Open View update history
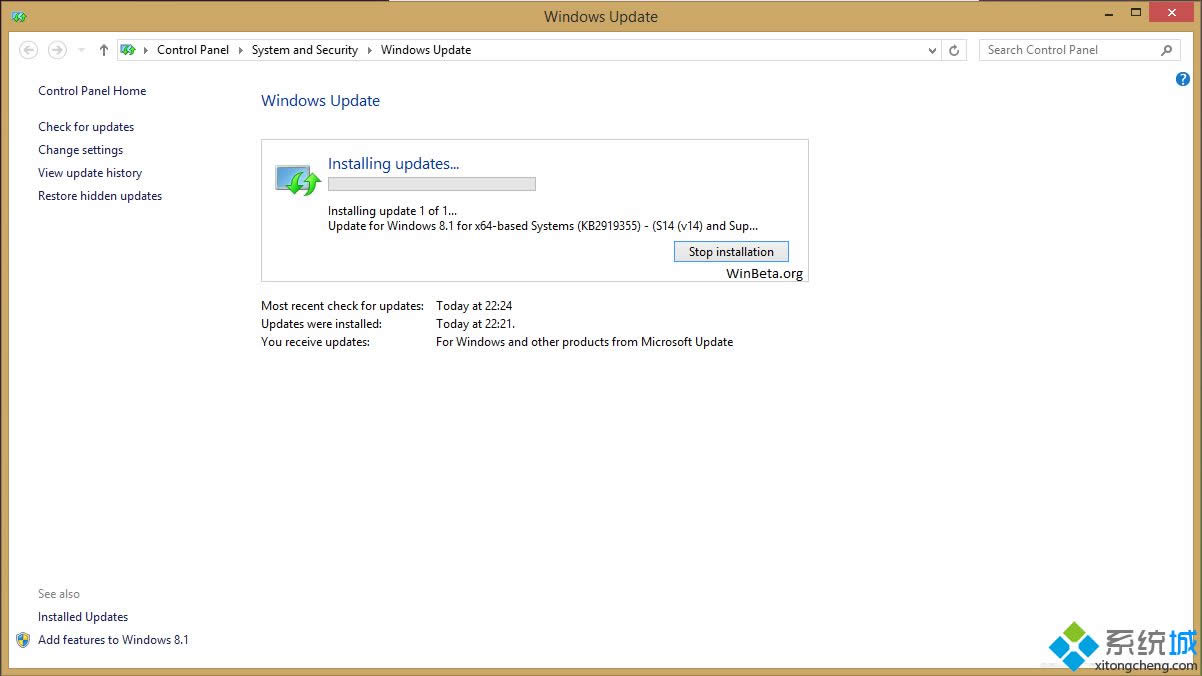This screenshot has width=1202, height=676. coord(90,173)
